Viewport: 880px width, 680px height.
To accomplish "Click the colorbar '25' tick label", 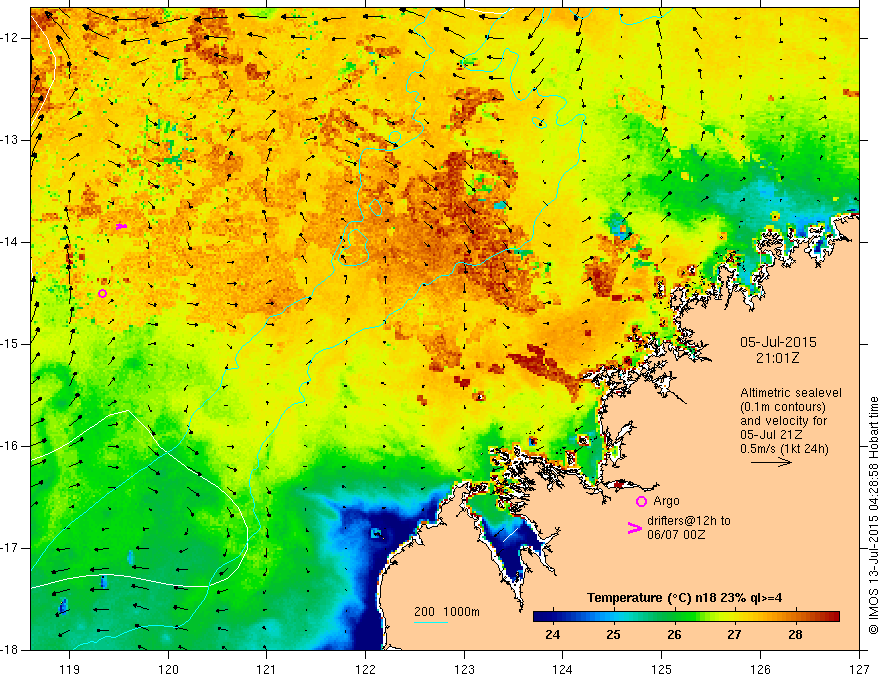I will (x=613, y=635).
